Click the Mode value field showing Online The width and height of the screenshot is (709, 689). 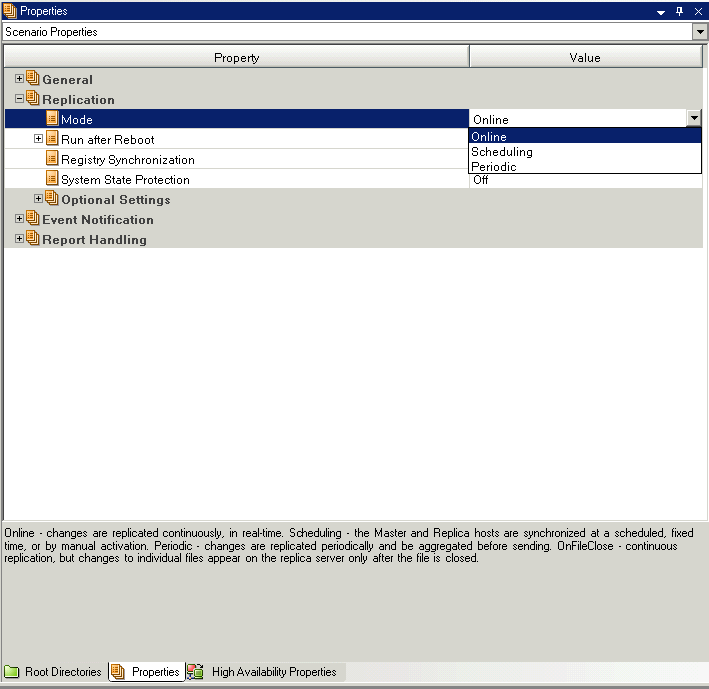578,119
